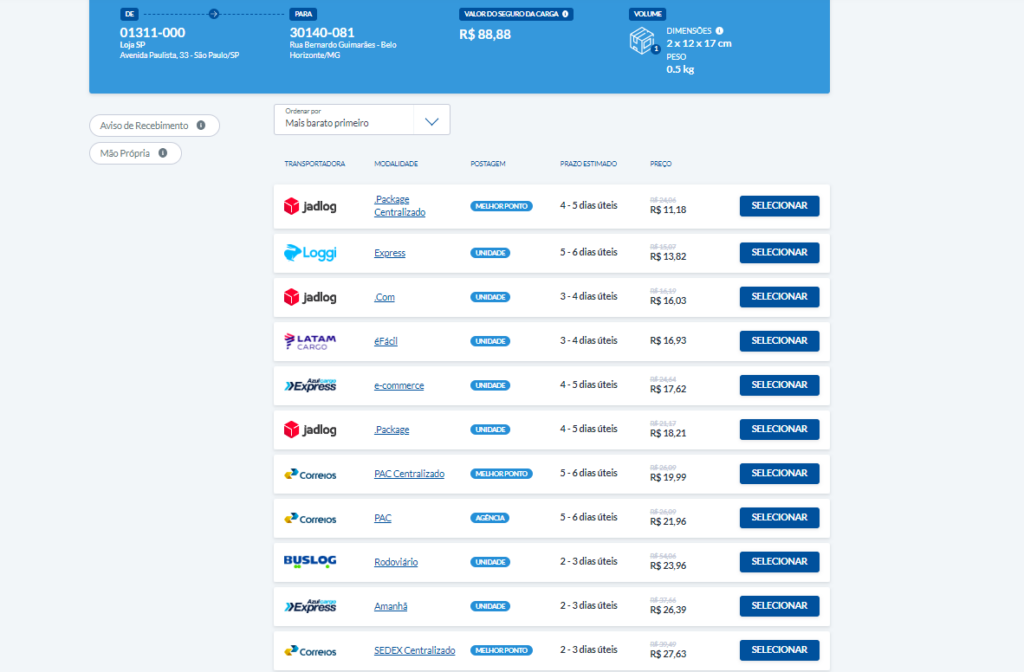Select the LATAM Cargo éFácil offer
Image resolution: width=1024 pixels, height=672 pixels.
coord(779,341)
